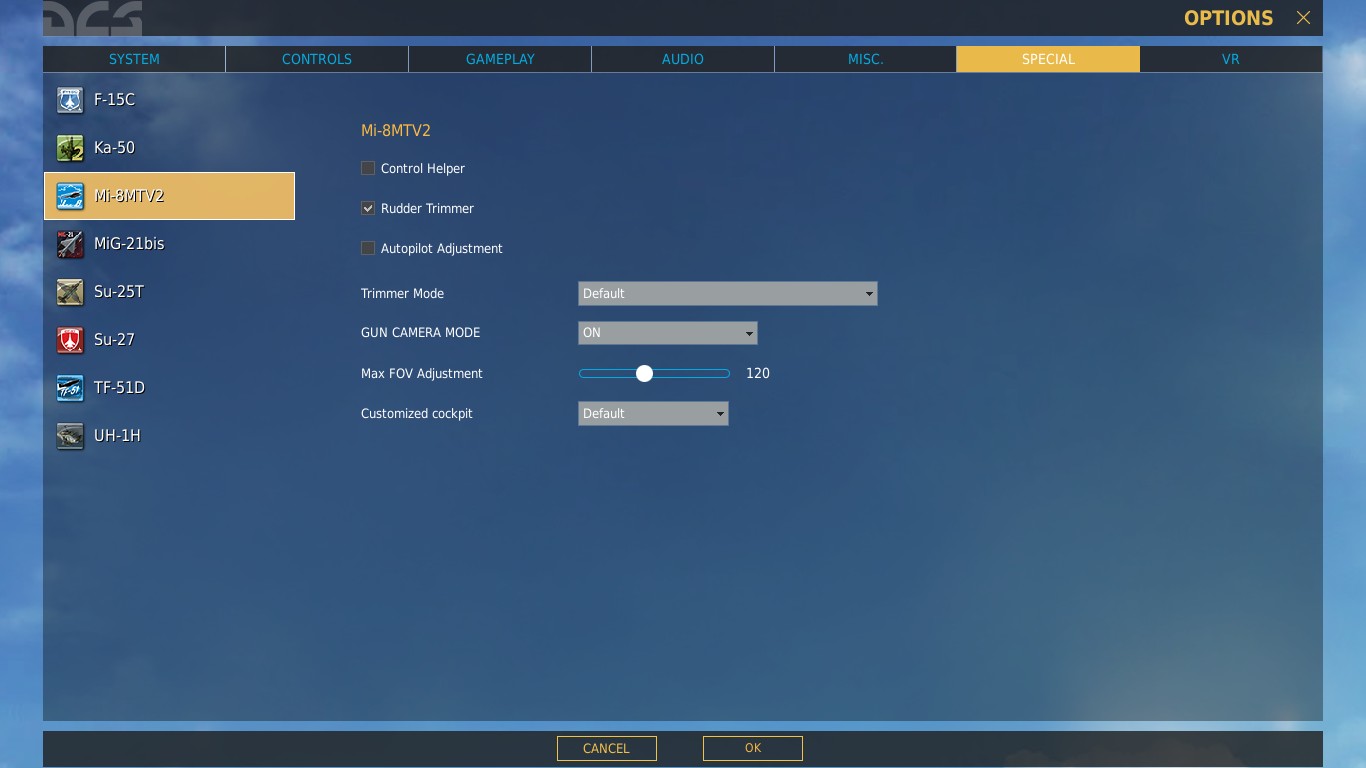
Task: Click the Su-25T aircraft icon
Action: (70, 292)
